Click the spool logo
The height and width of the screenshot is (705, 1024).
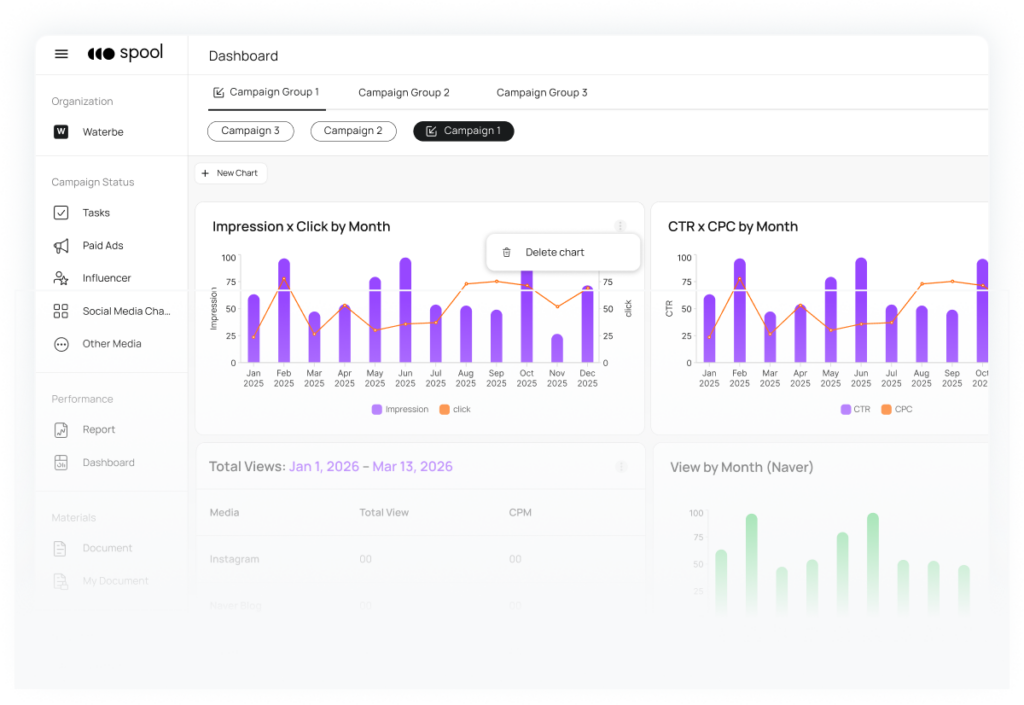coord(125,53)
